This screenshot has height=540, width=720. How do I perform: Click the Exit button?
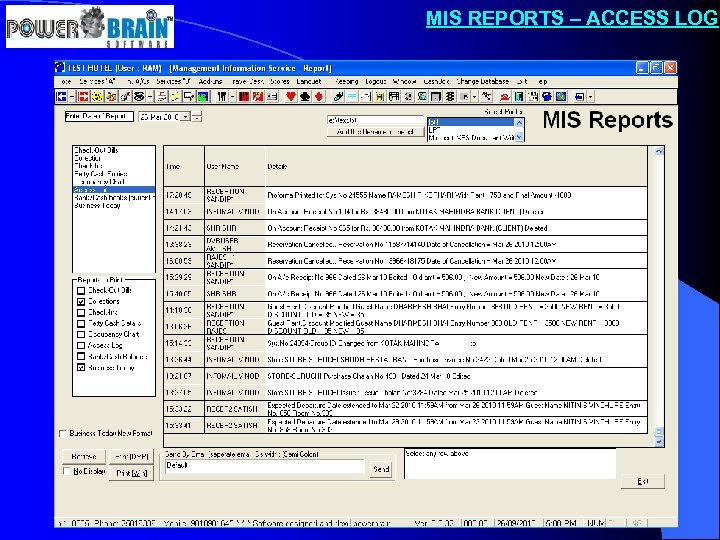point(642,481)
